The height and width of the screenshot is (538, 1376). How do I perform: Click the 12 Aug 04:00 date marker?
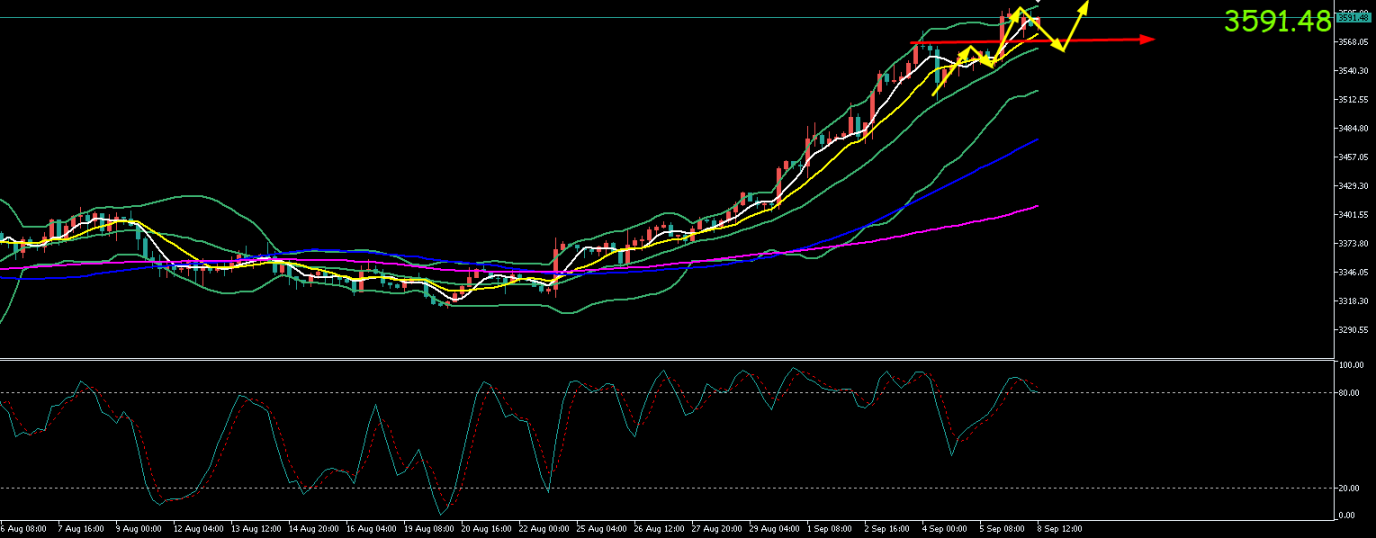tap(198, 528)
